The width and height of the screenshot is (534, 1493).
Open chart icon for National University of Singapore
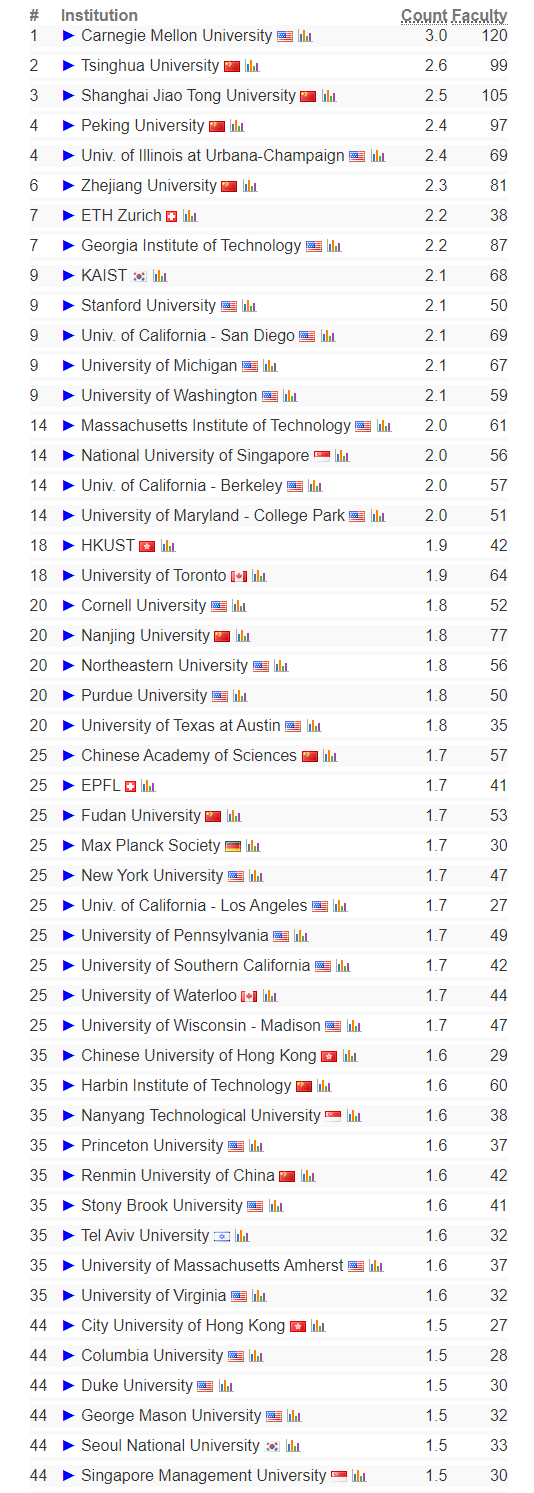click(x=342, y=456)
